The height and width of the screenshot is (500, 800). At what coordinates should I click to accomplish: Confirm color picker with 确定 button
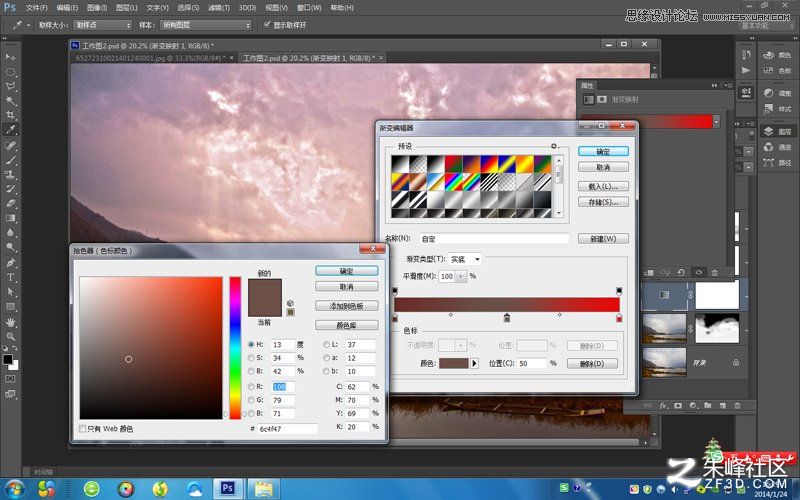point(346,271)
